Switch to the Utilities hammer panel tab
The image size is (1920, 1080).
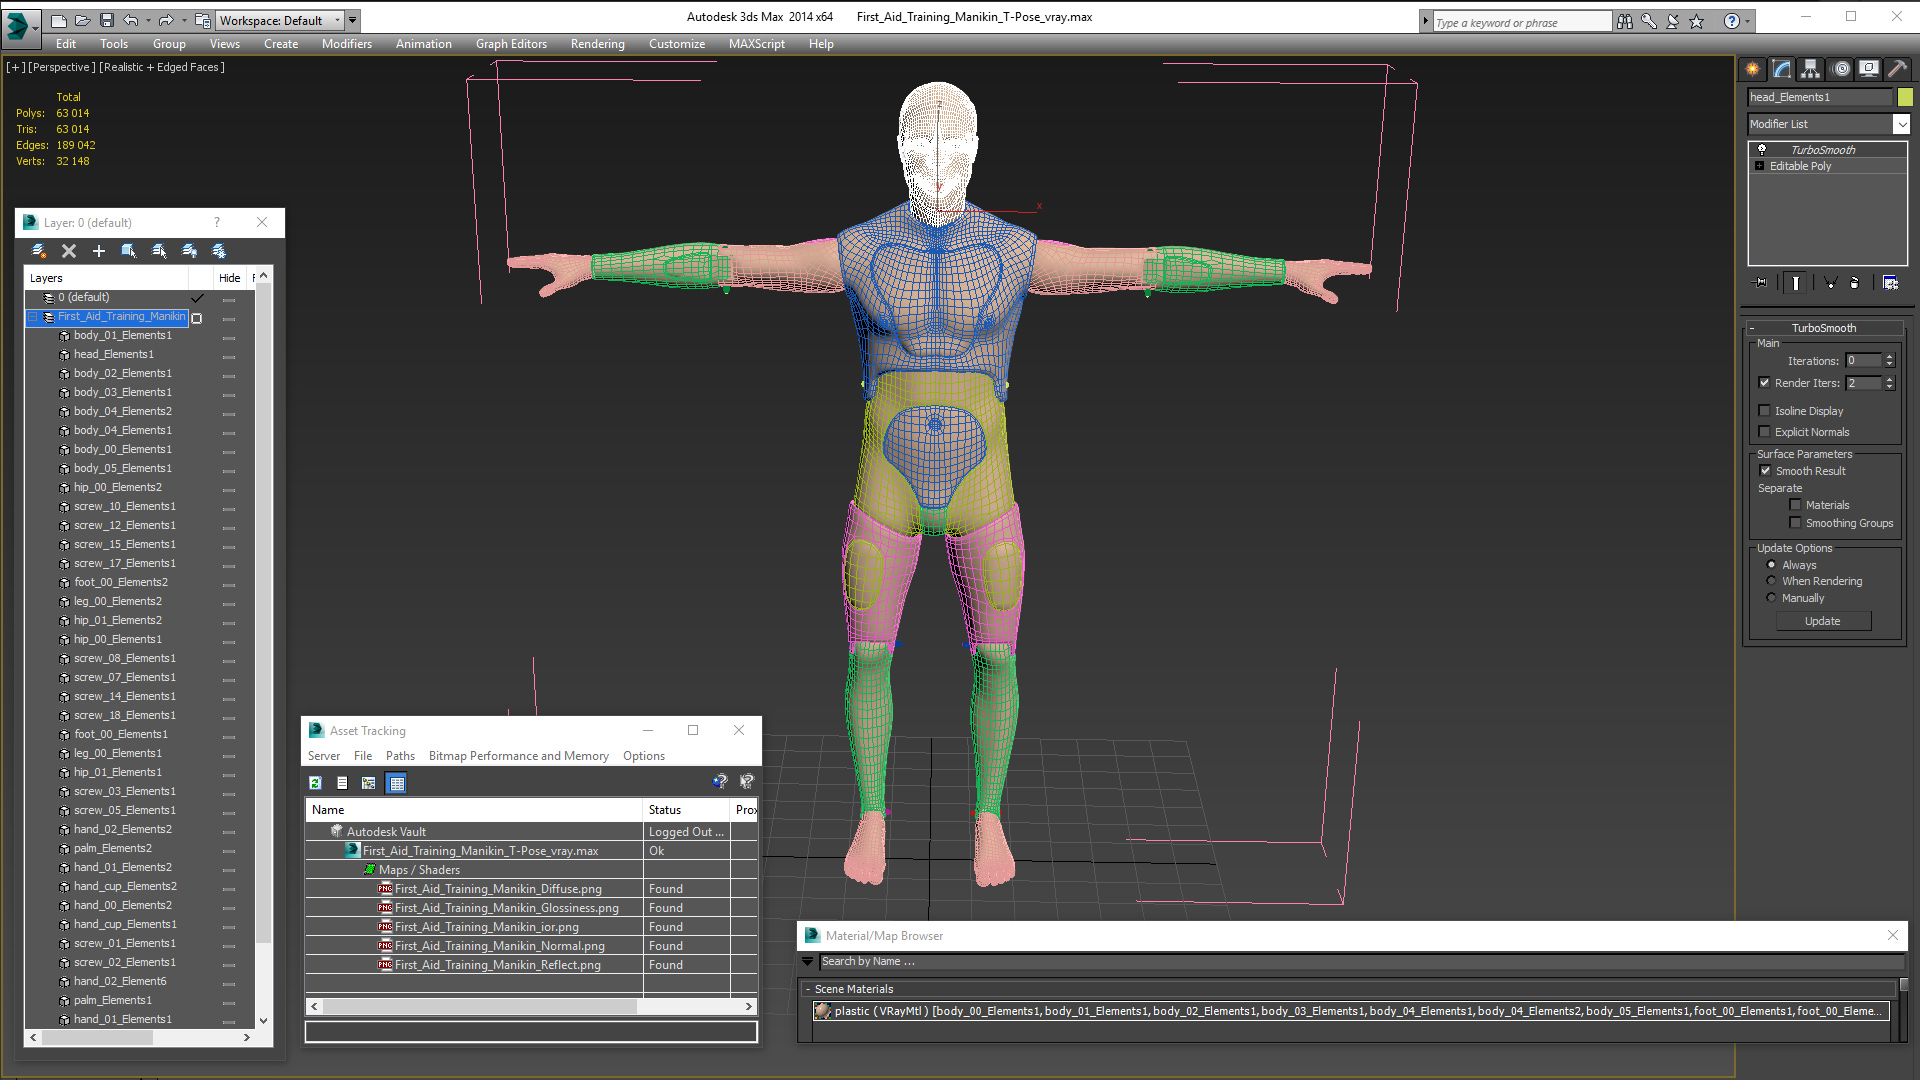[x=1897, y=69]
